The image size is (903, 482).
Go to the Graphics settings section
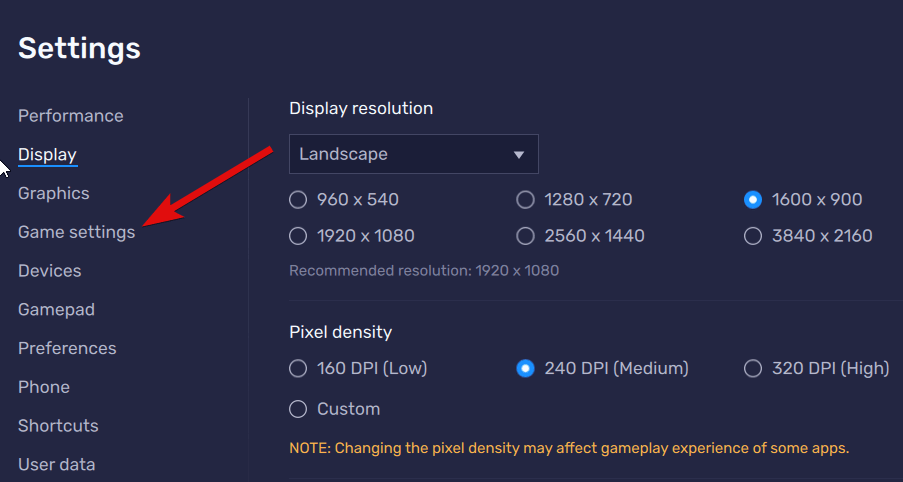[x=53, y=193]
